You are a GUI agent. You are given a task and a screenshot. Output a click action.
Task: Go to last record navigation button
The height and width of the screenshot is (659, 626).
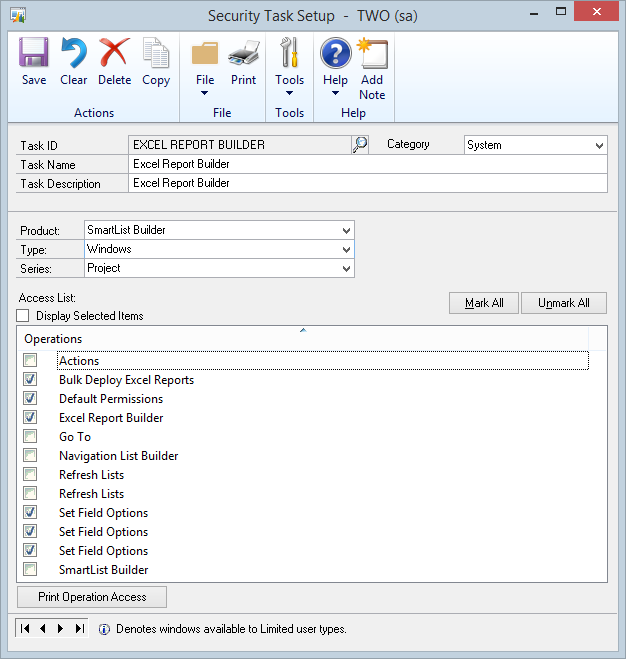click(79, 628)
